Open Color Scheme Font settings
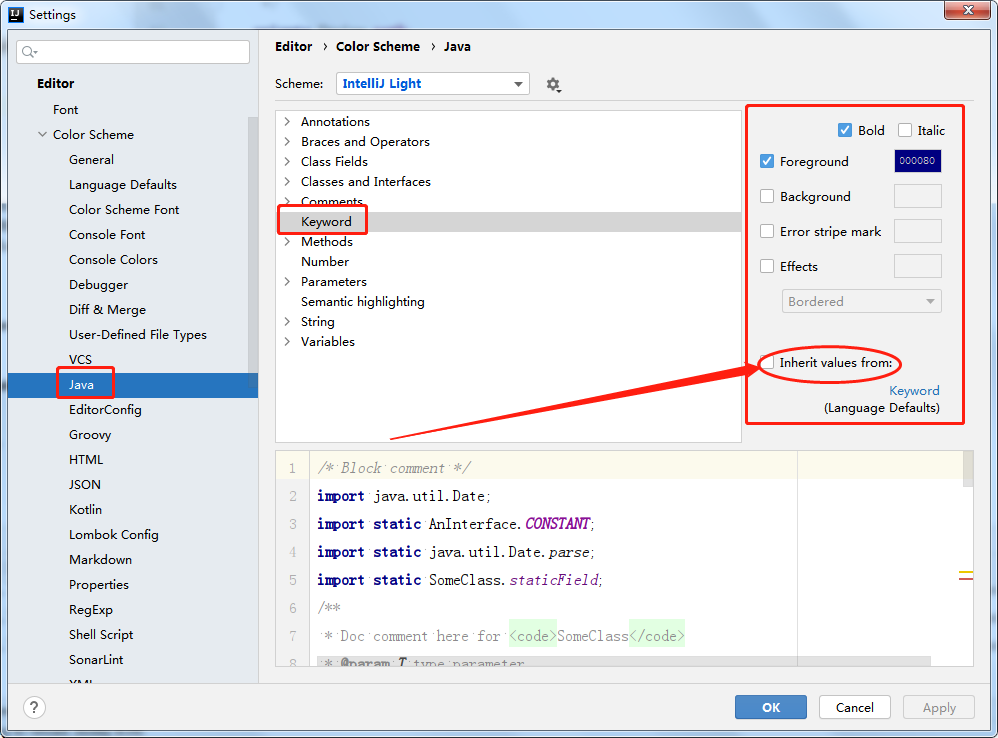The height and width of the screenshot is (738, 998). pyautogui.click(x=124, y=209)
